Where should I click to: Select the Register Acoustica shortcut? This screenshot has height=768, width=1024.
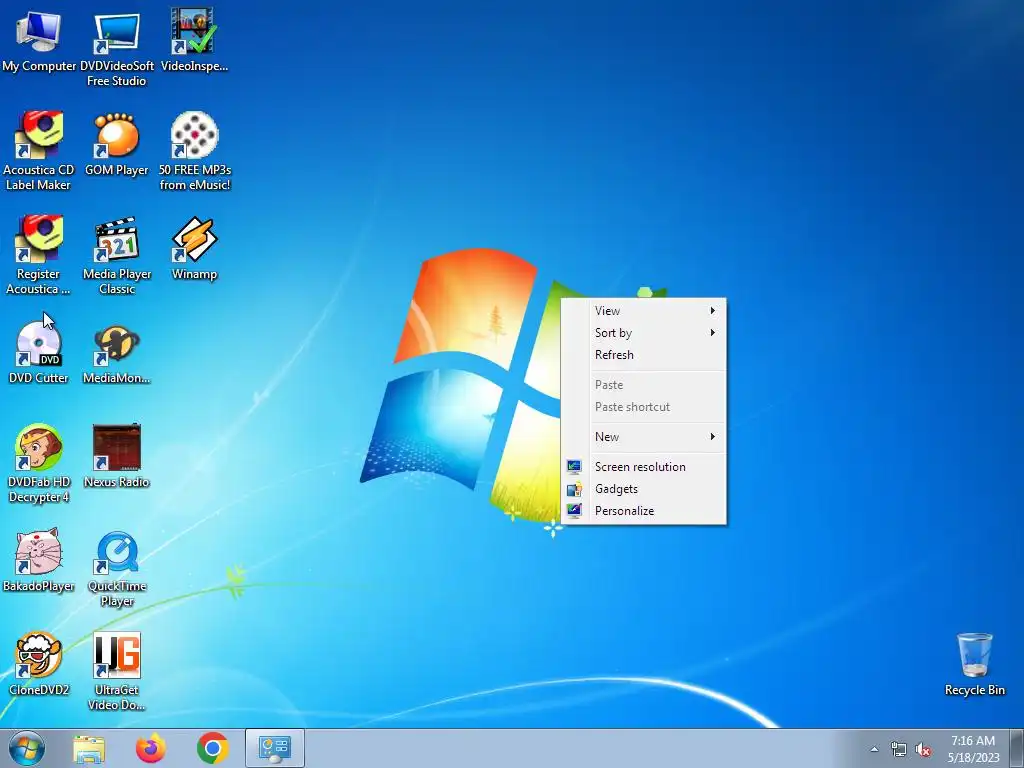(x=39, y=255)
